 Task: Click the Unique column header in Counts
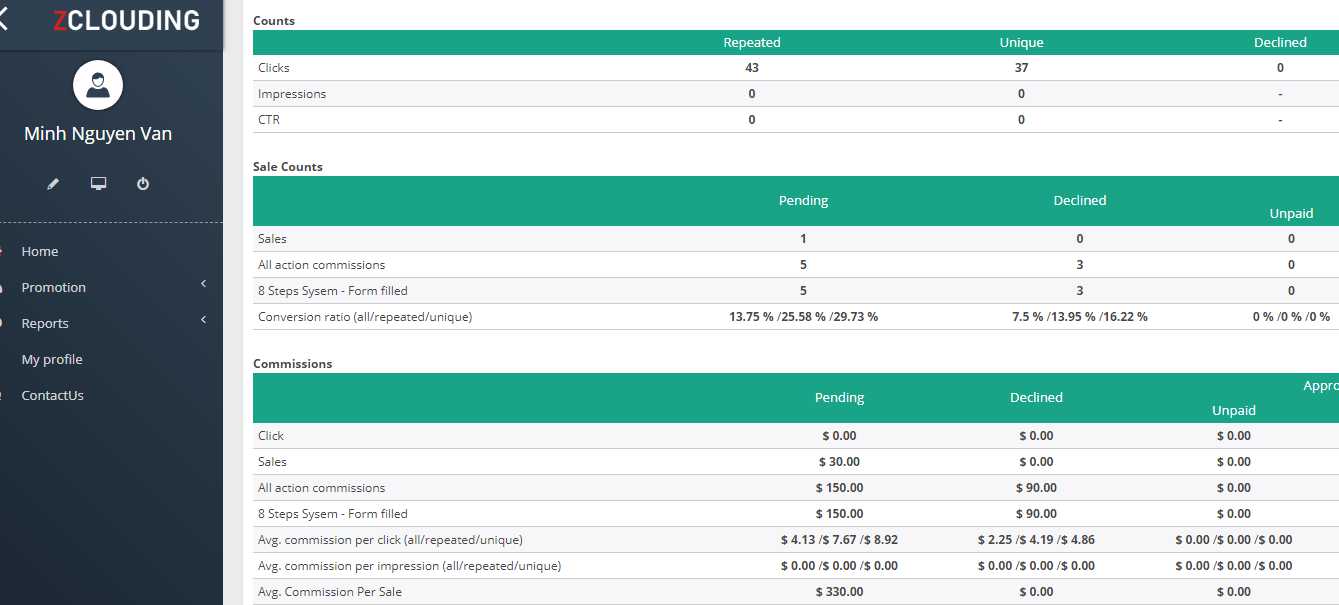point(1021,43)
